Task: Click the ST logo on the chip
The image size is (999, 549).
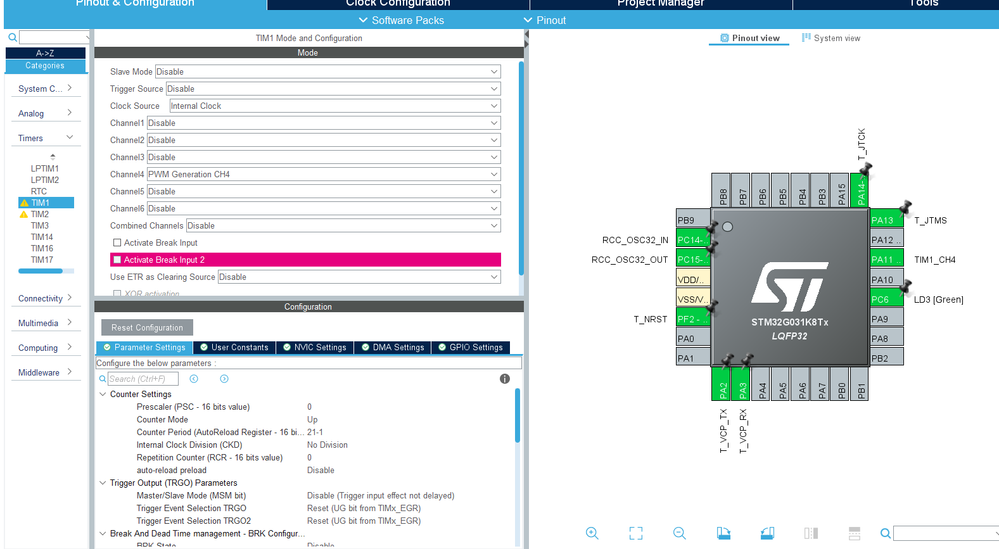Action: click(x=789, y=286)
